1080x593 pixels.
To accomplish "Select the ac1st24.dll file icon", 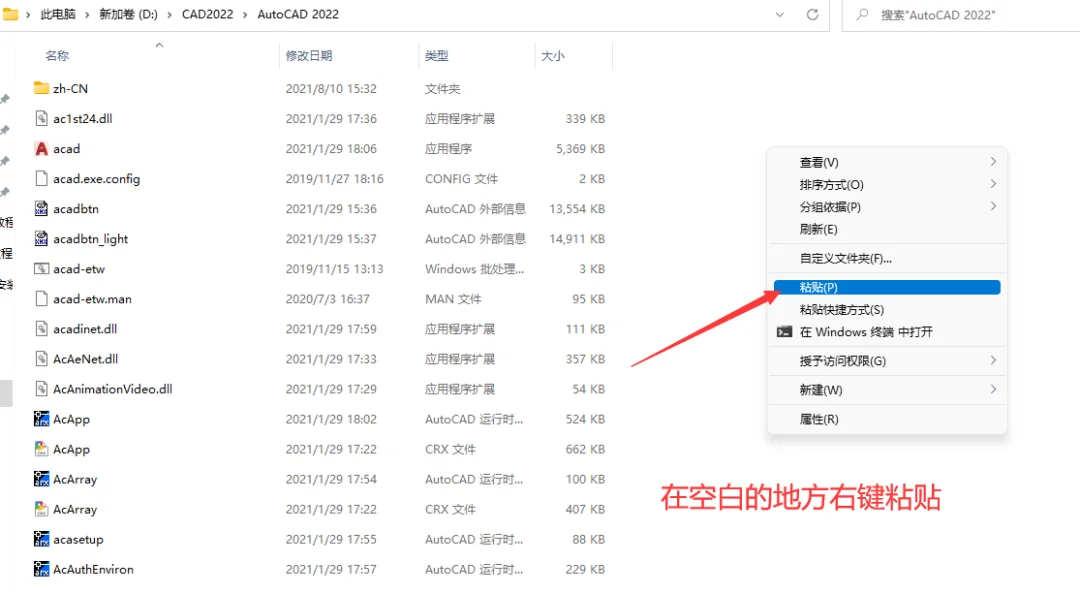I will pos(42,118).
